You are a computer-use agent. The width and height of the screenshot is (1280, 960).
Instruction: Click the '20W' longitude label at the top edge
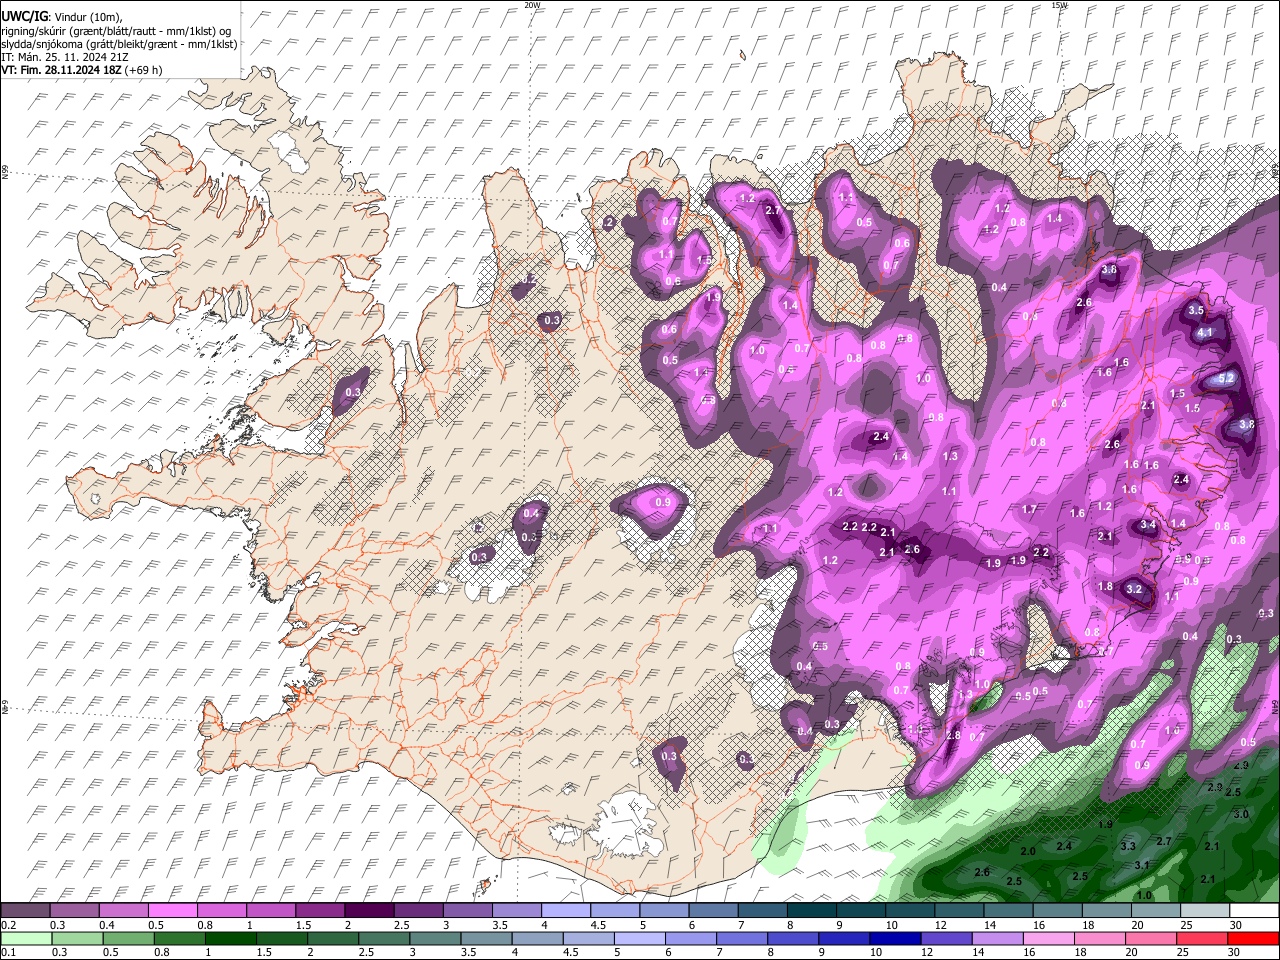tap(532, 5)
